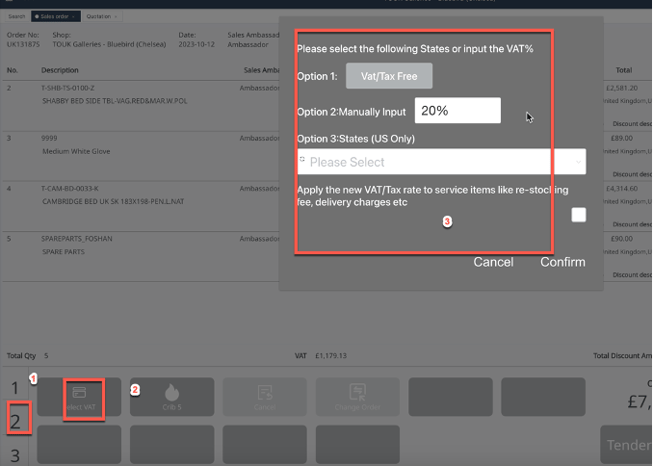Click the Change Order icon button
Screen dimensions: 653x466
pos(358,398)
